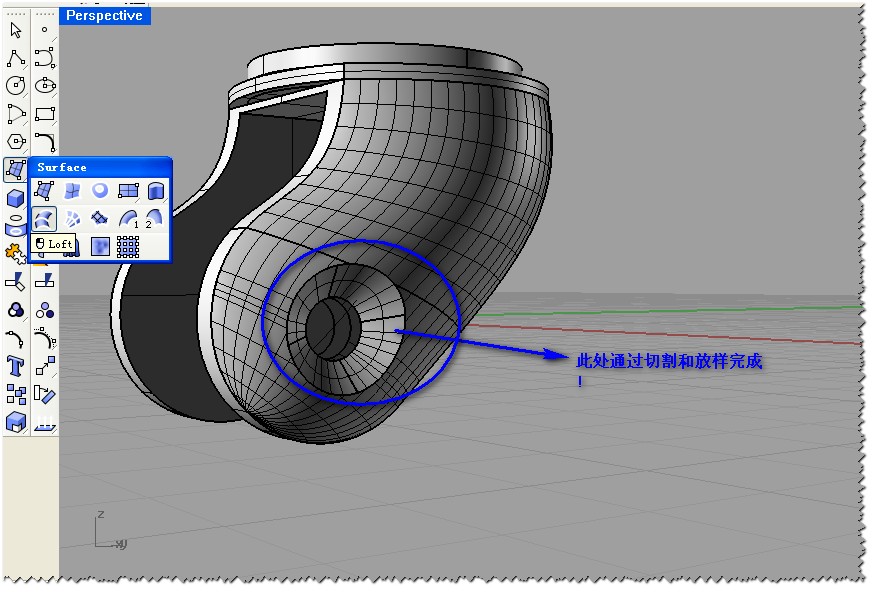Viewport: 875px width, 592px height.
Task: Open the Box solid tool
Action: tap(16, 198)
